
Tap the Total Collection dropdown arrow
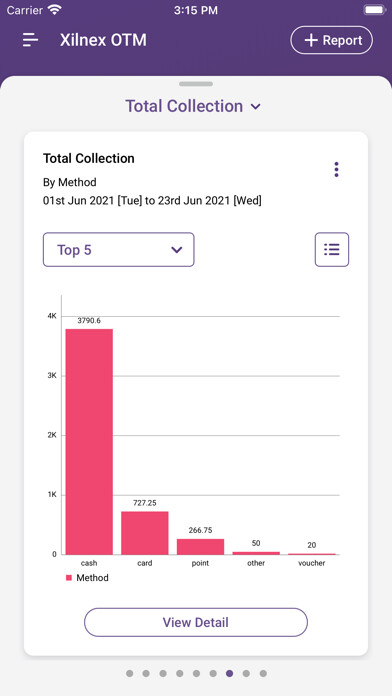click(256, 107)
